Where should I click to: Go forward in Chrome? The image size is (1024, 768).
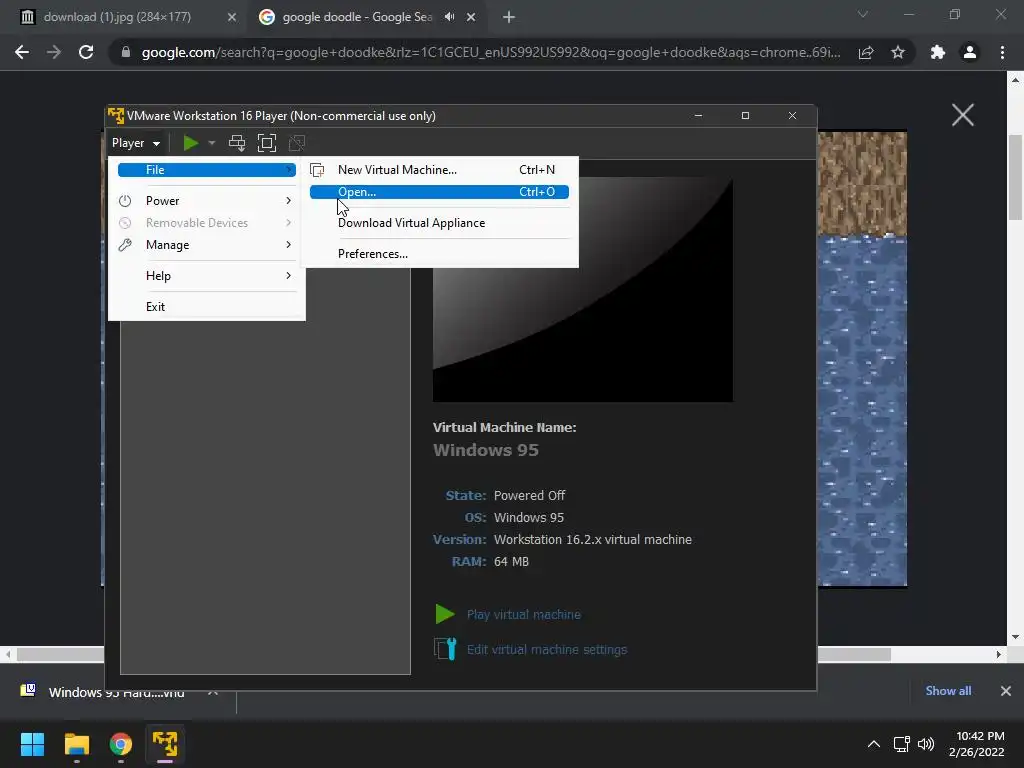tap(54, 52)
